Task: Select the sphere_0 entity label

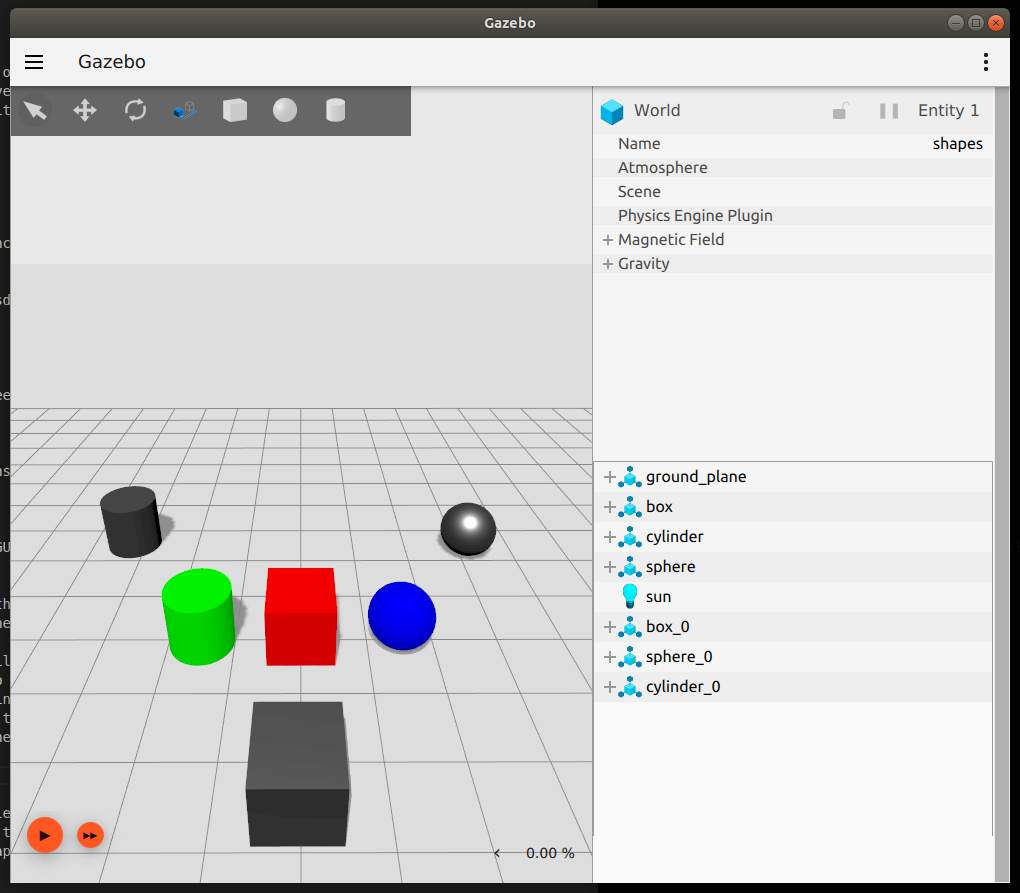Action: point(678,657)
